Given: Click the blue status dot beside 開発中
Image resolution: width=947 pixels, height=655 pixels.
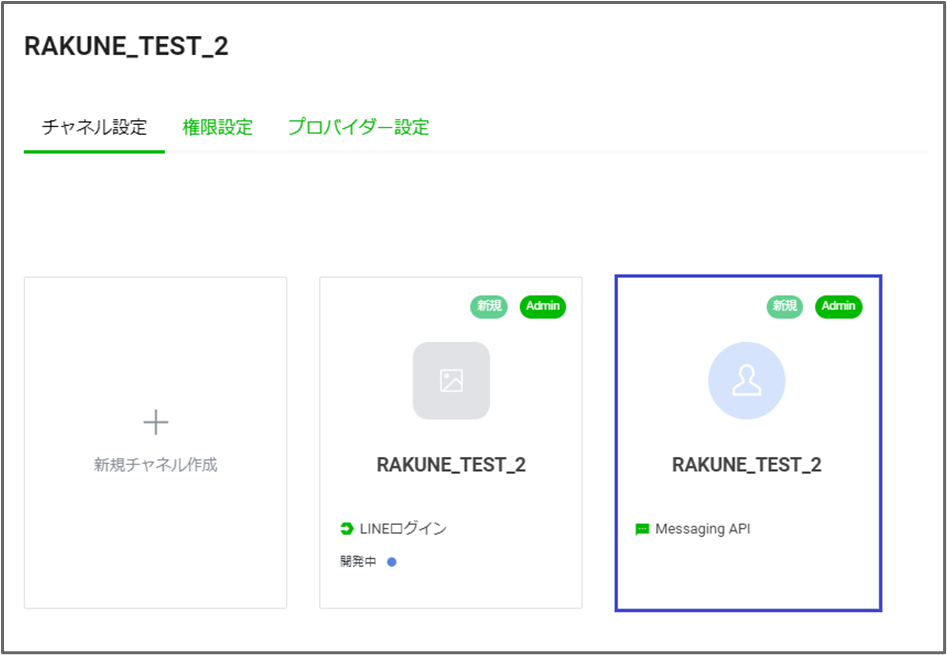Looking at the screenshot, I should 392,562.
